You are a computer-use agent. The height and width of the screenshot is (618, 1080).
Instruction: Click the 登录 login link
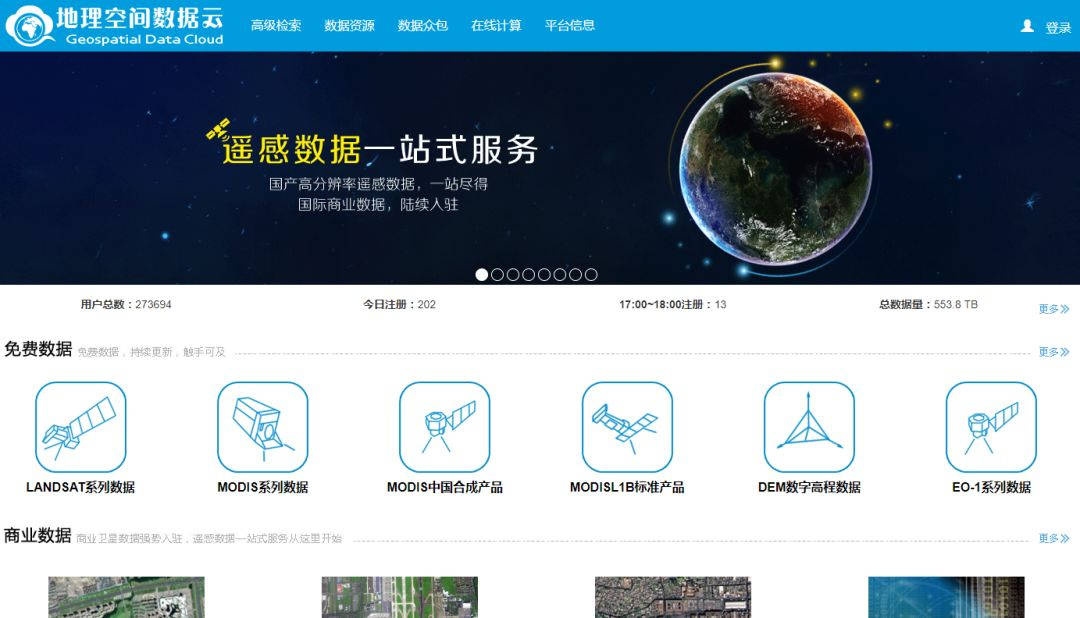tap(1058, 28)
